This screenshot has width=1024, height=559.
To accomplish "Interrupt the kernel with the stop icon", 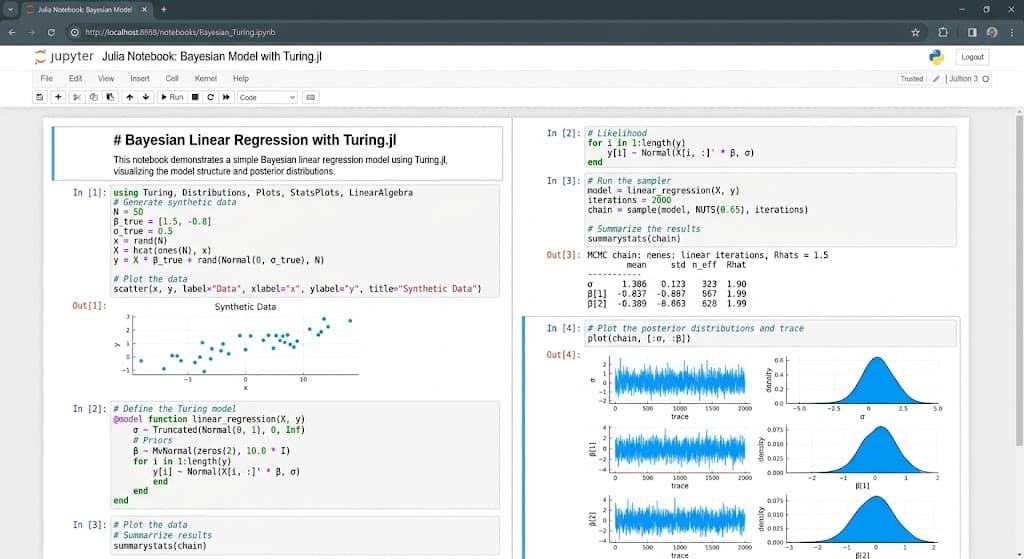I will [x=195, y=97].
